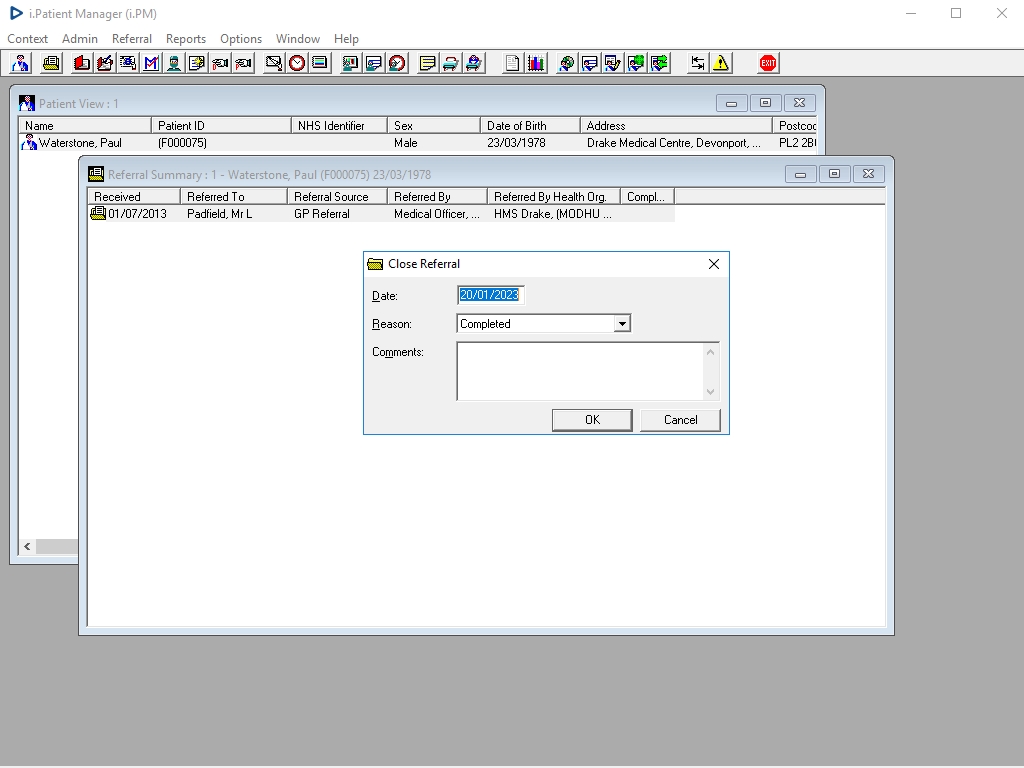Click the crossed-out envelope toolbar icon
Image resolution: width=1024 pixels, height=768 pixels.
pos(274,63)
